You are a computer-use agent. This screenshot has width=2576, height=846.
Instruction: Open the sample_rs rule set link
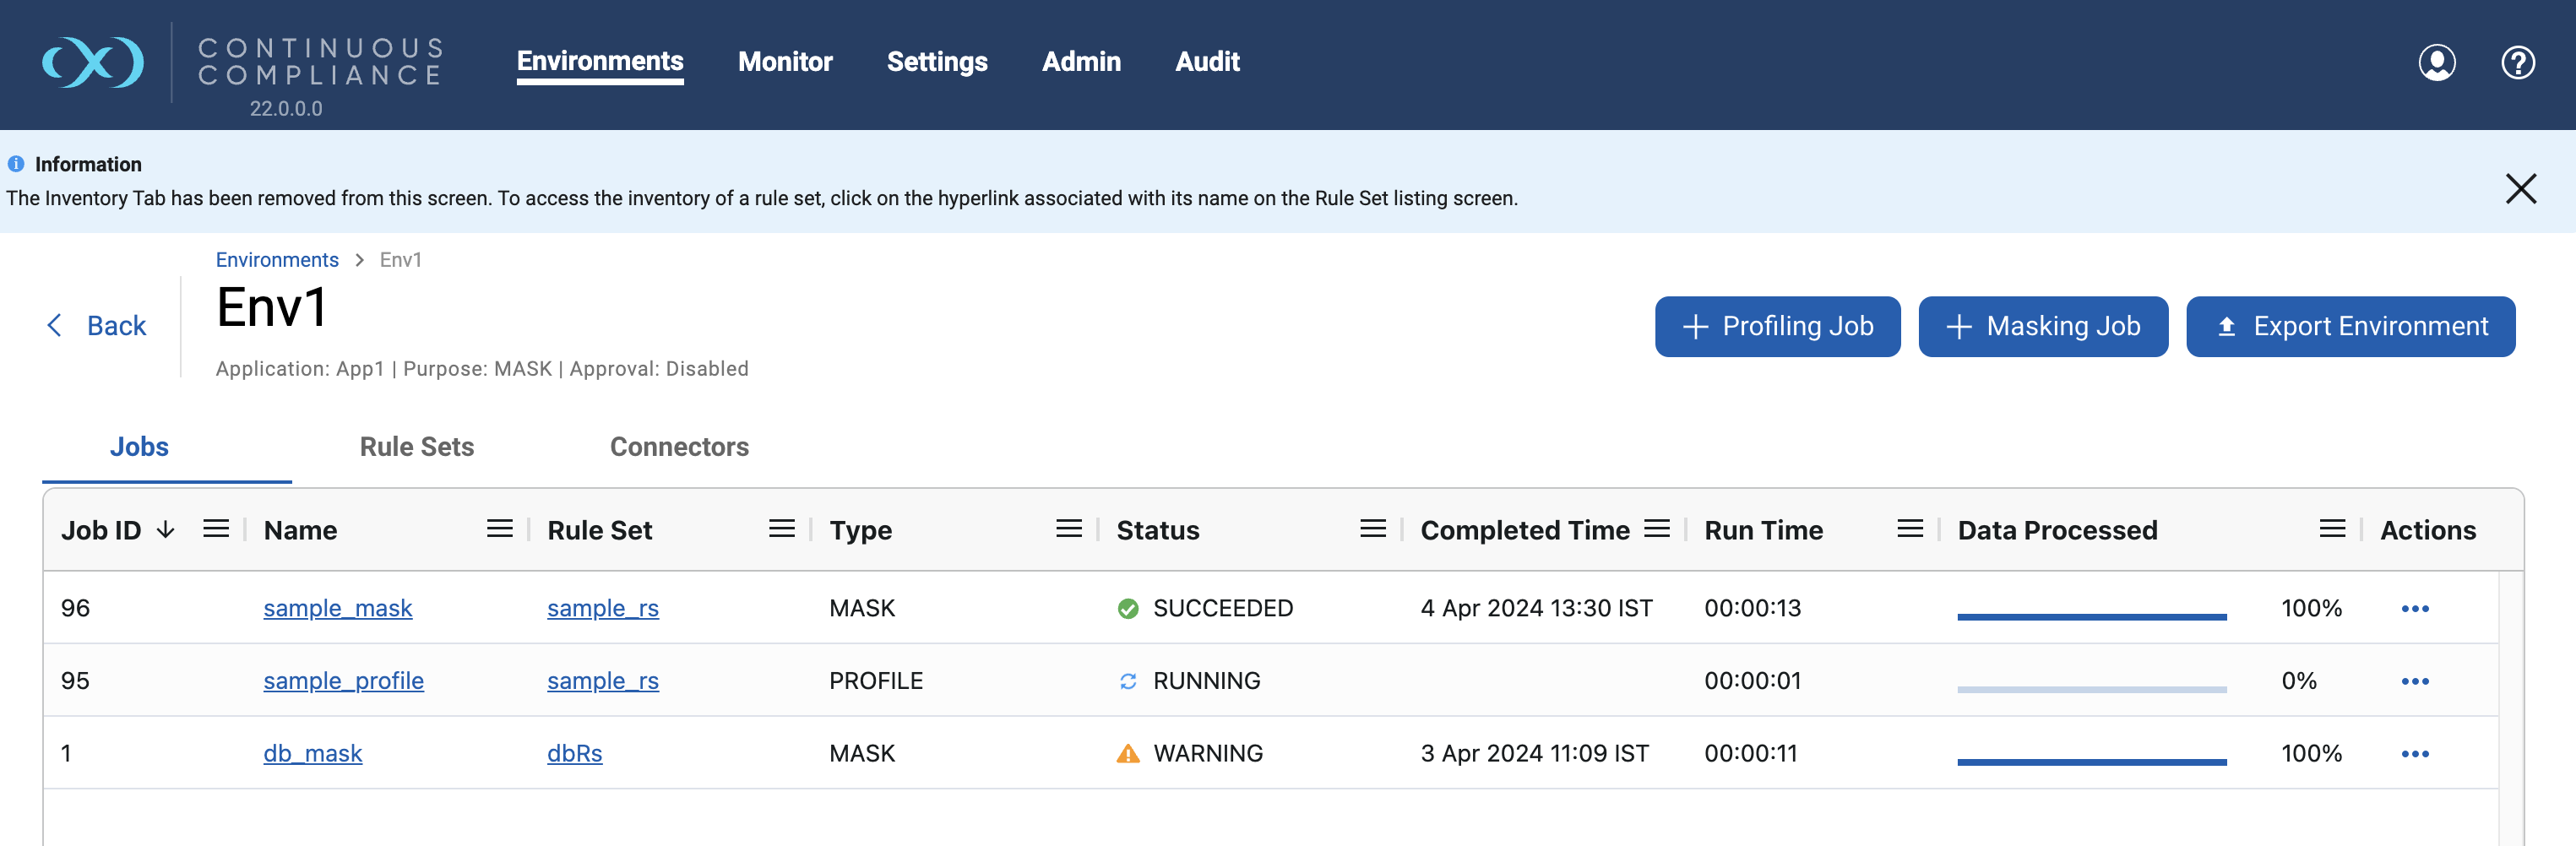point(602,607)
